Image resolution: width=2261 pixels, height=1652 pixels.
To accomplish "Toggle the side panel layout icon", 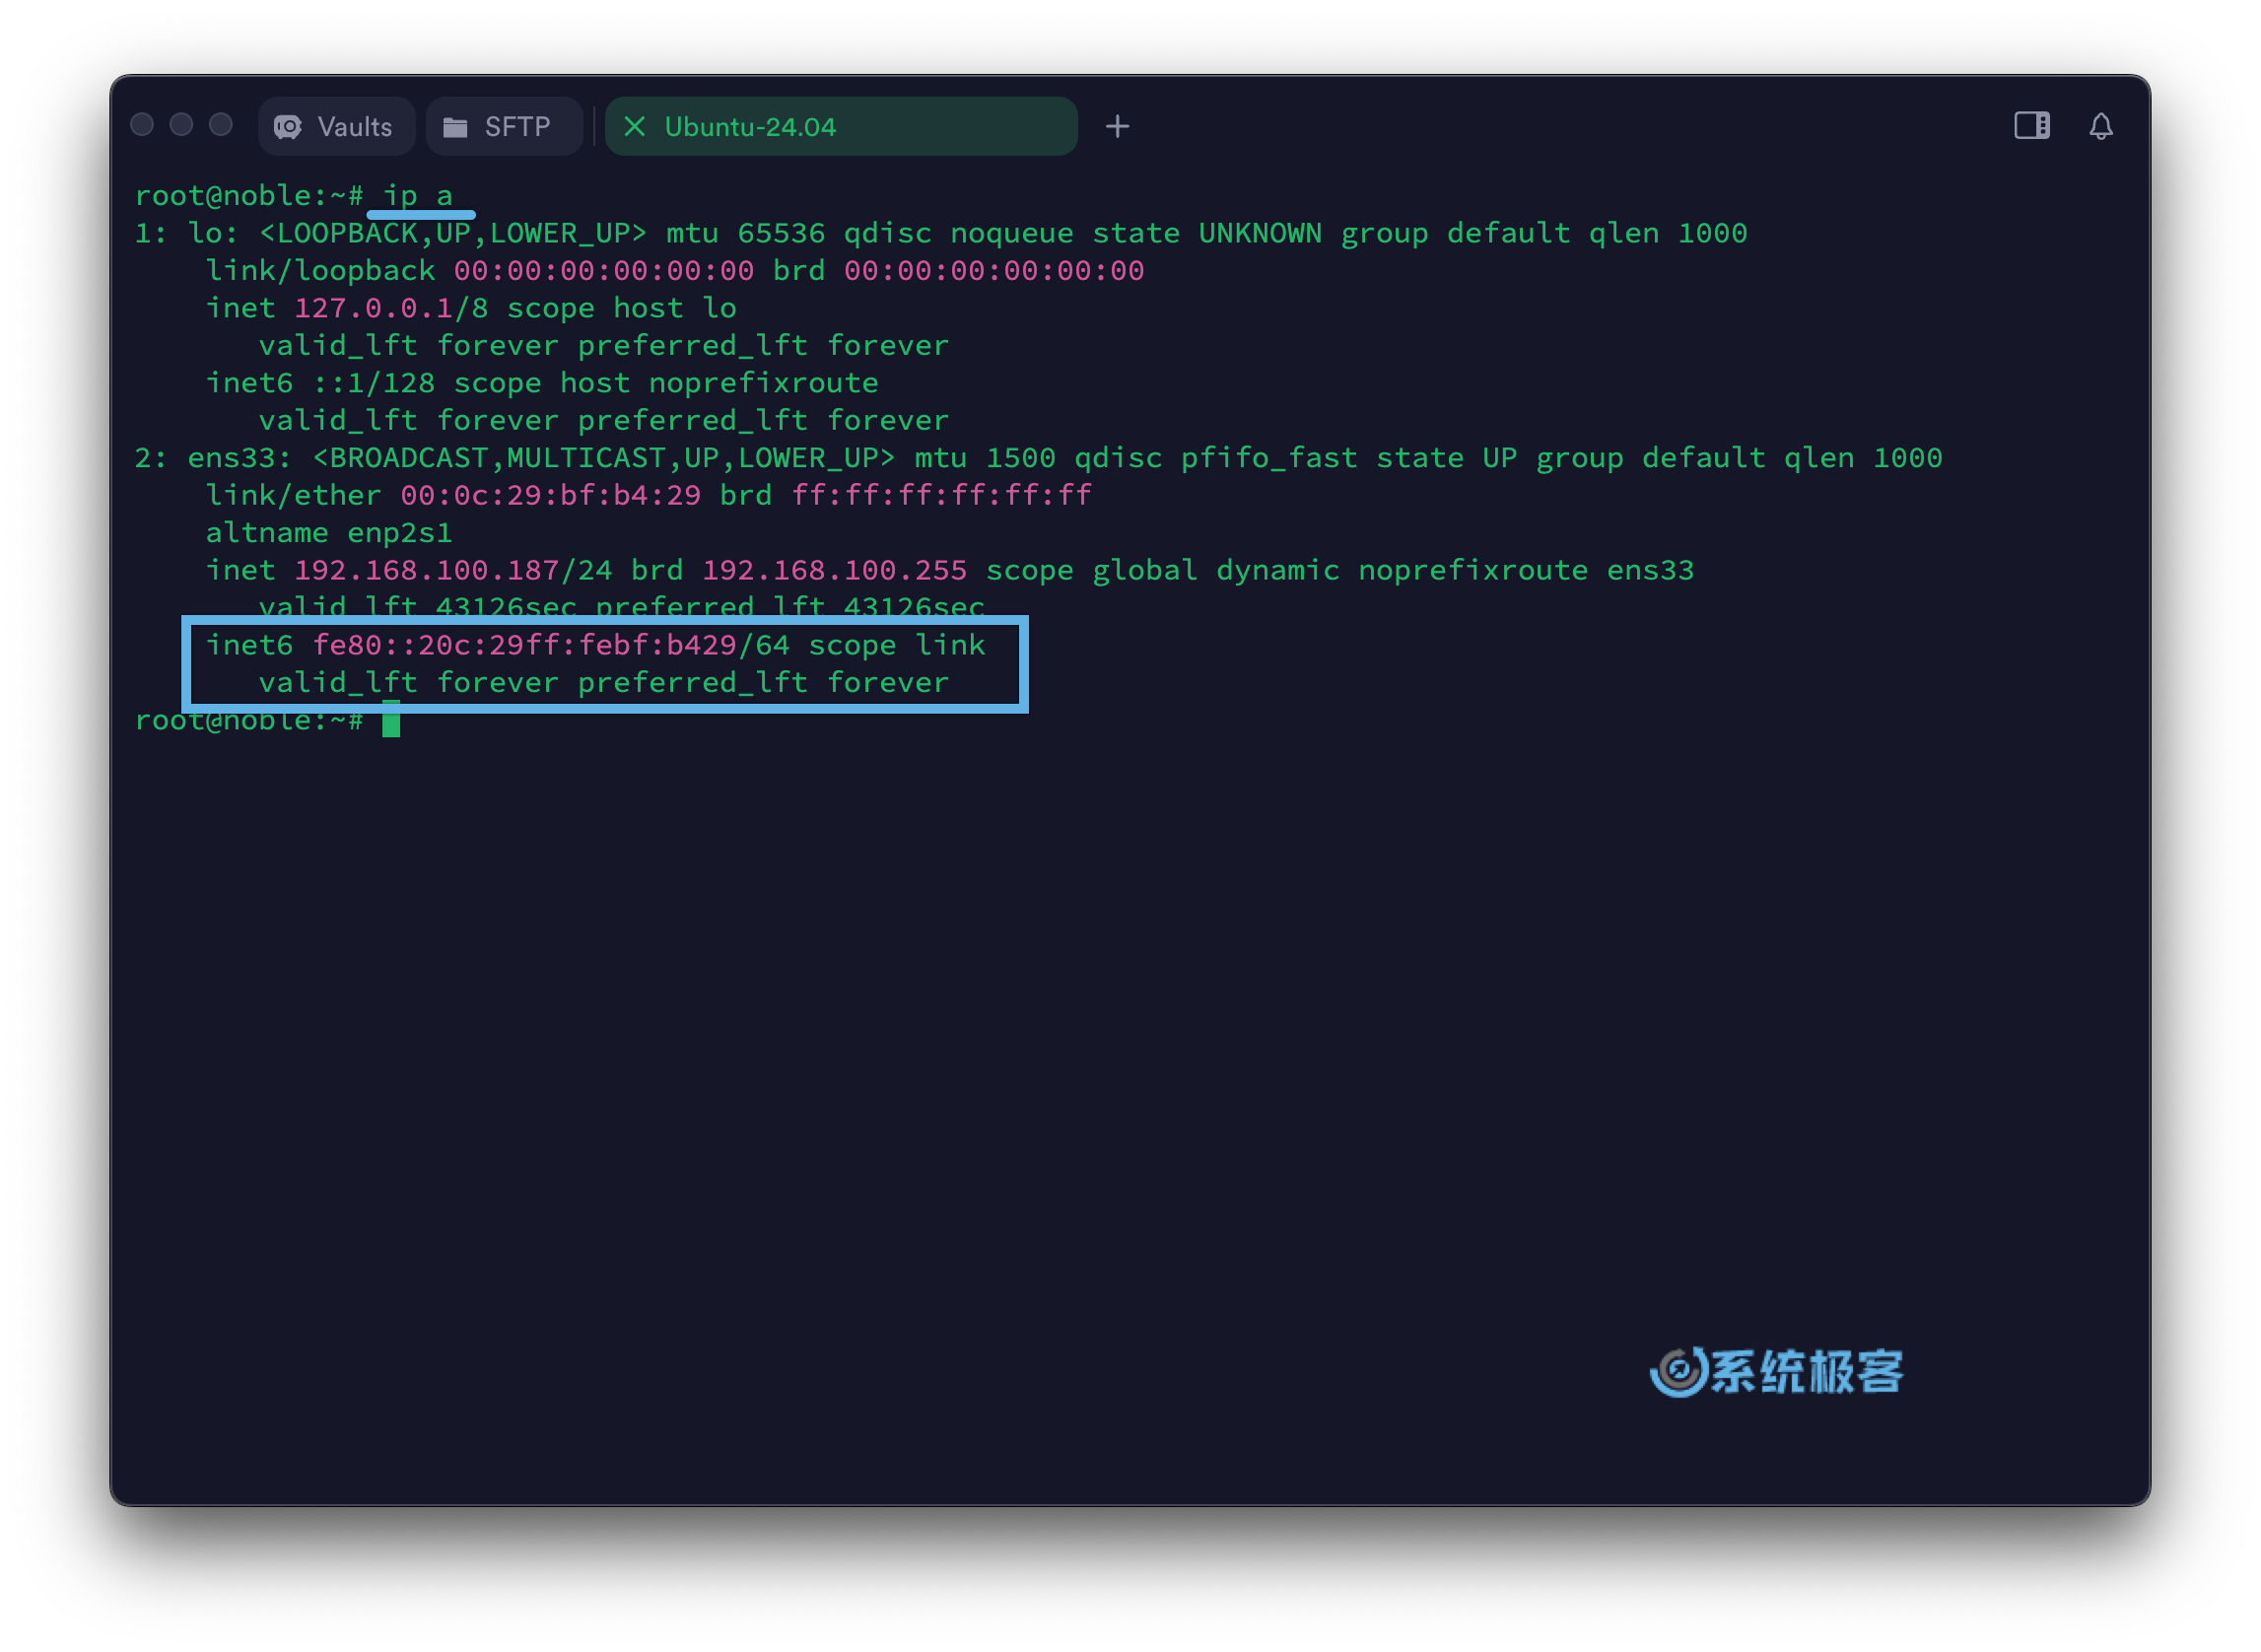I will click(x=2031, y=126).
